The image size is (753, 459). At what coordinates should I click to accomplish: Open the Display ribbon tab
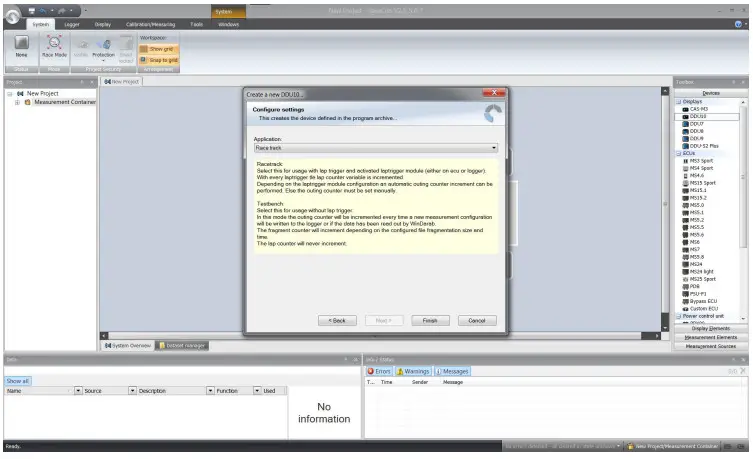point(103,24)
